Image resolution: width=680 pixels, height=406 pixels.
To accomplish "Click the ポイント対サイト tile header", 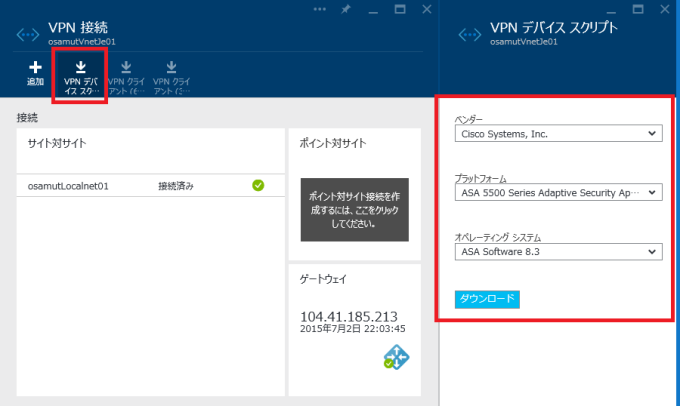I will click(333, 143).
